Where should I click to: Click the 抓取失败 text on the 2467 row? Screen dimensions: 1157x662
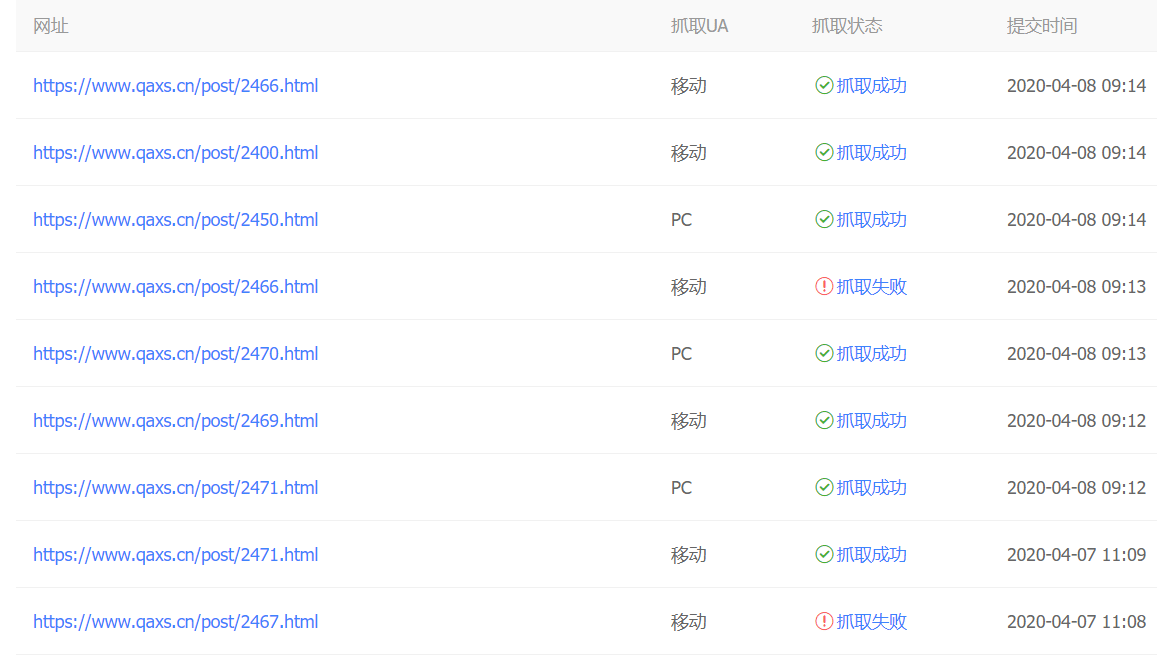click(869, 621)
